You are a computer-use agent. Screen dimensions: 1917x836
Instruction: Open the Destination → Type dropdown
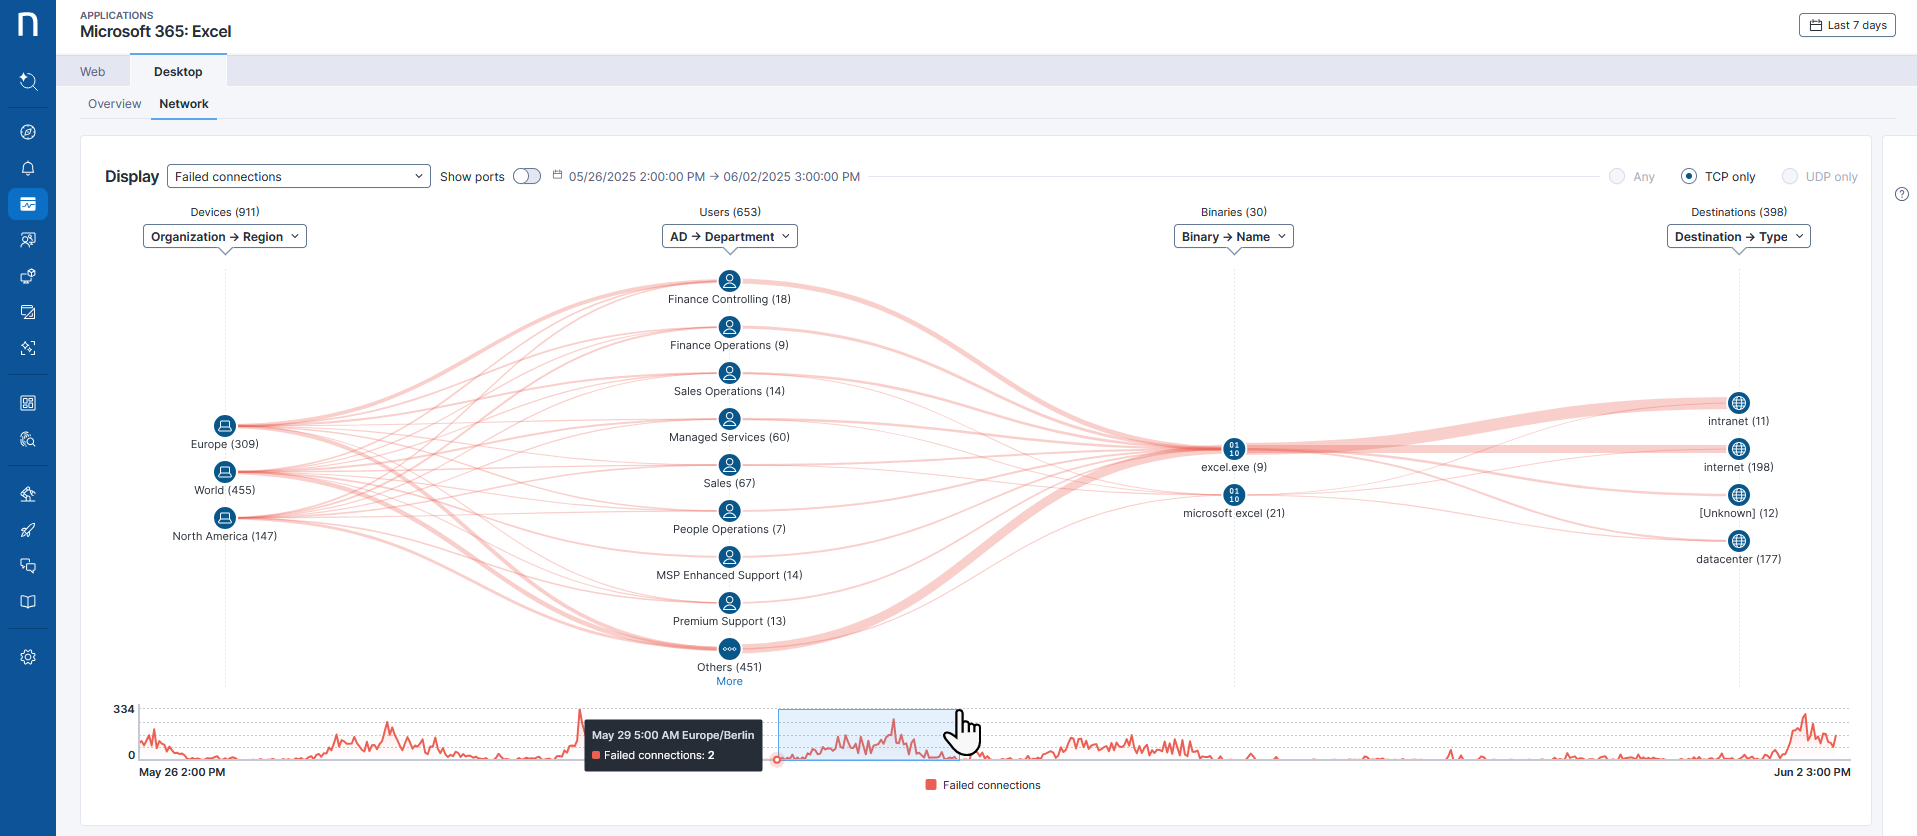(x=1738, y=237)
